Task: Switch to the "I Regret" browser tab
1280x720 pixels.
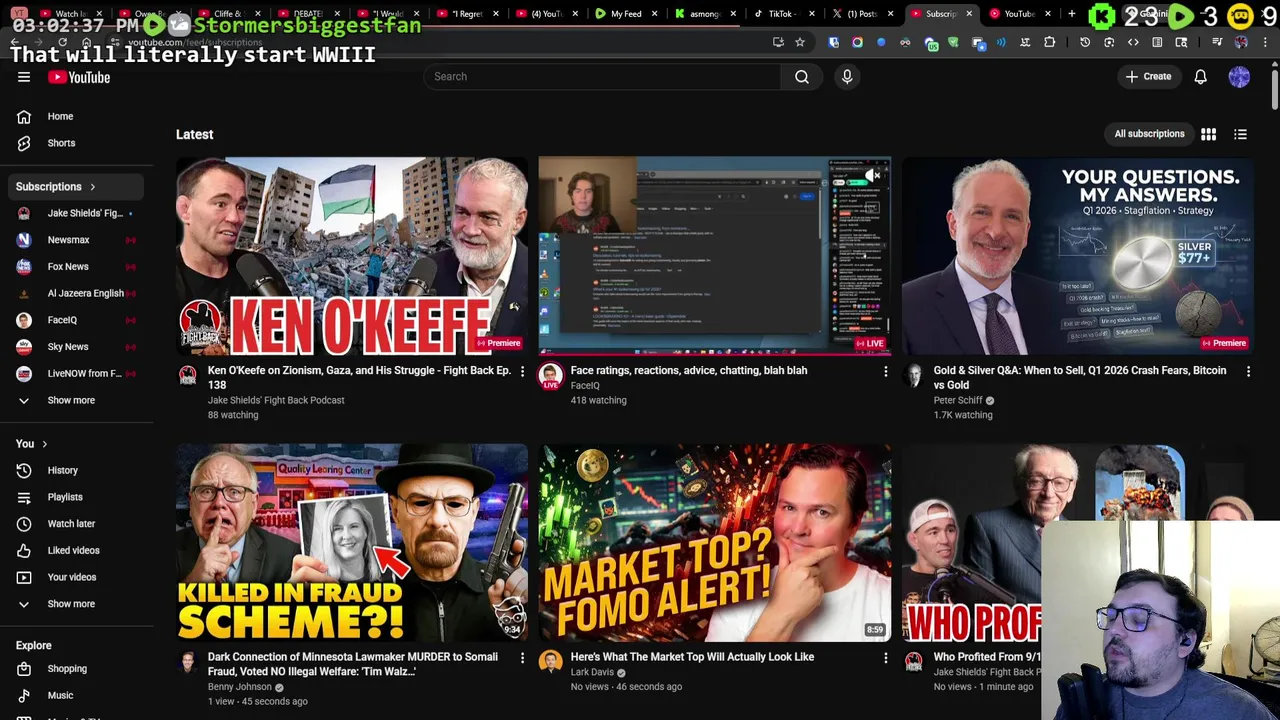Action: pos(467,14)
